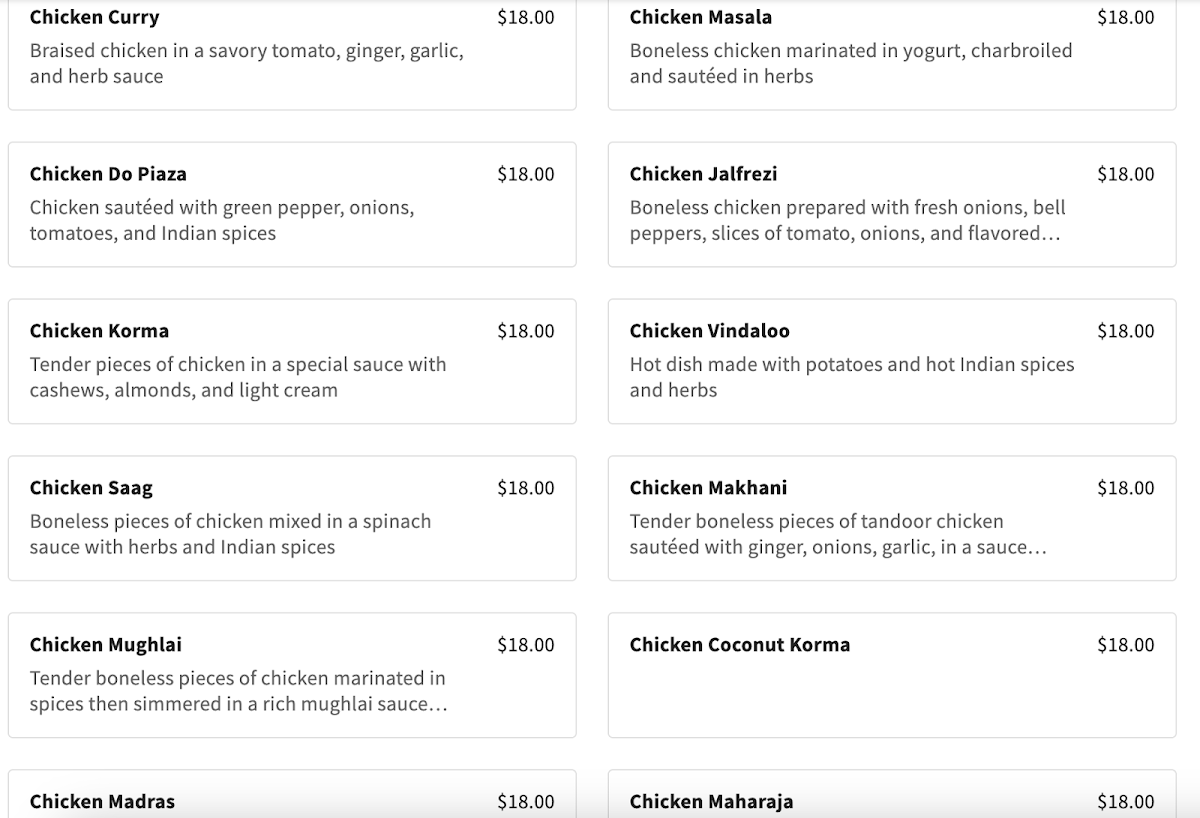This screenshot has width=1200, height=818.
Task: Click the Chicken Do Piaza description
Action: tap(222, 220)
